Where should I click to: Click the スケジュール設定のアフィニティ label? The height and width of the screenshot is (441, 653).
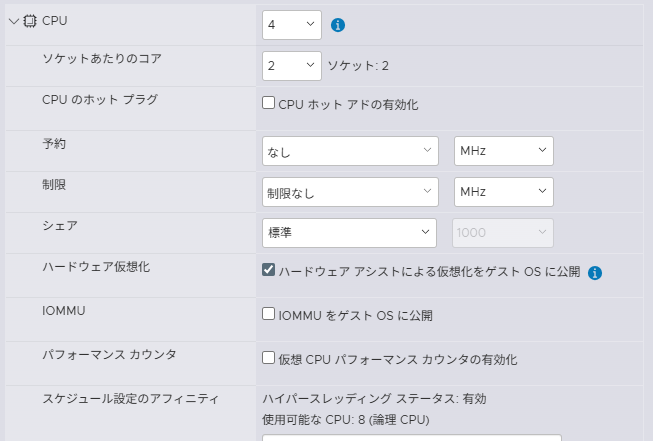tap(130, 399)
